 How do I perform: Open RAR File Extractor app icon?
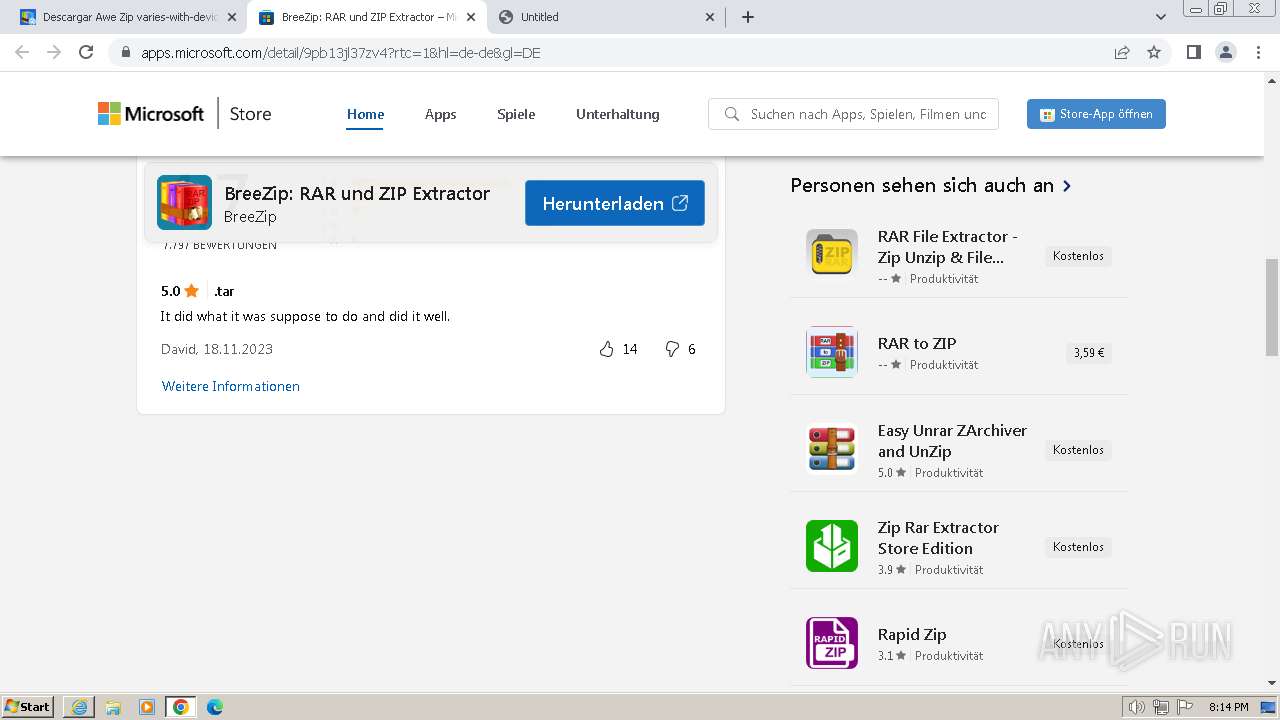pos(832,255)
